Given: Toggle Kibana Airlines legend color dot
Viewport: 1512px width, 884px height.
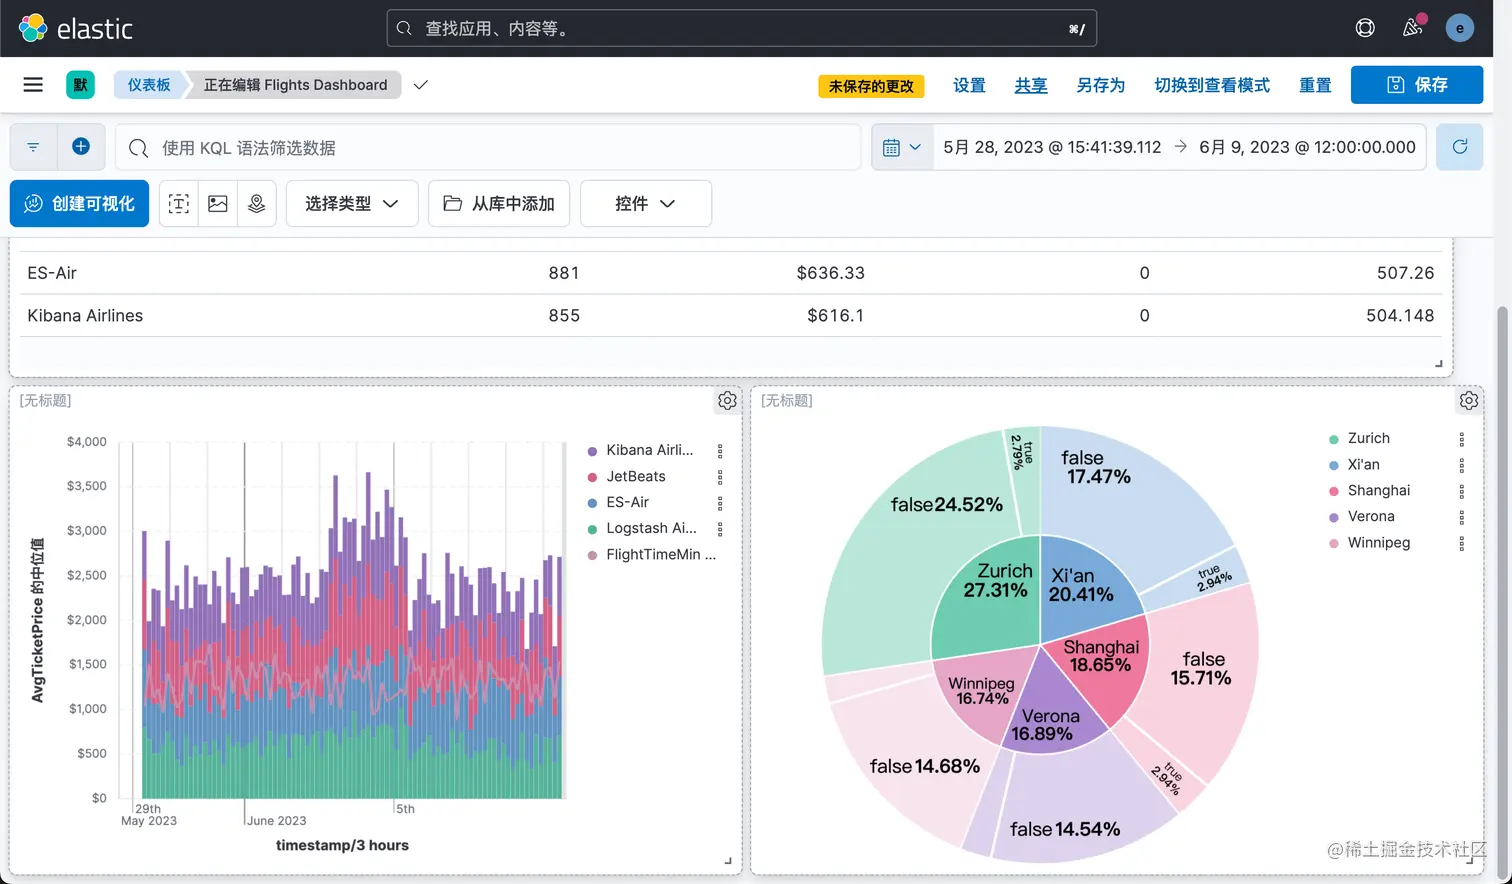Looking at the screenshot, I should coord(593,451).
